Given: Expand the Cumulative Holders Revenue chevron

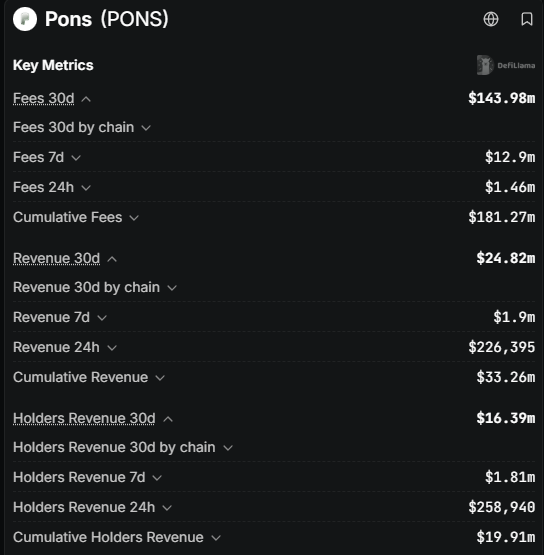Looking at the screenshot, I should (x=216, y=538).
